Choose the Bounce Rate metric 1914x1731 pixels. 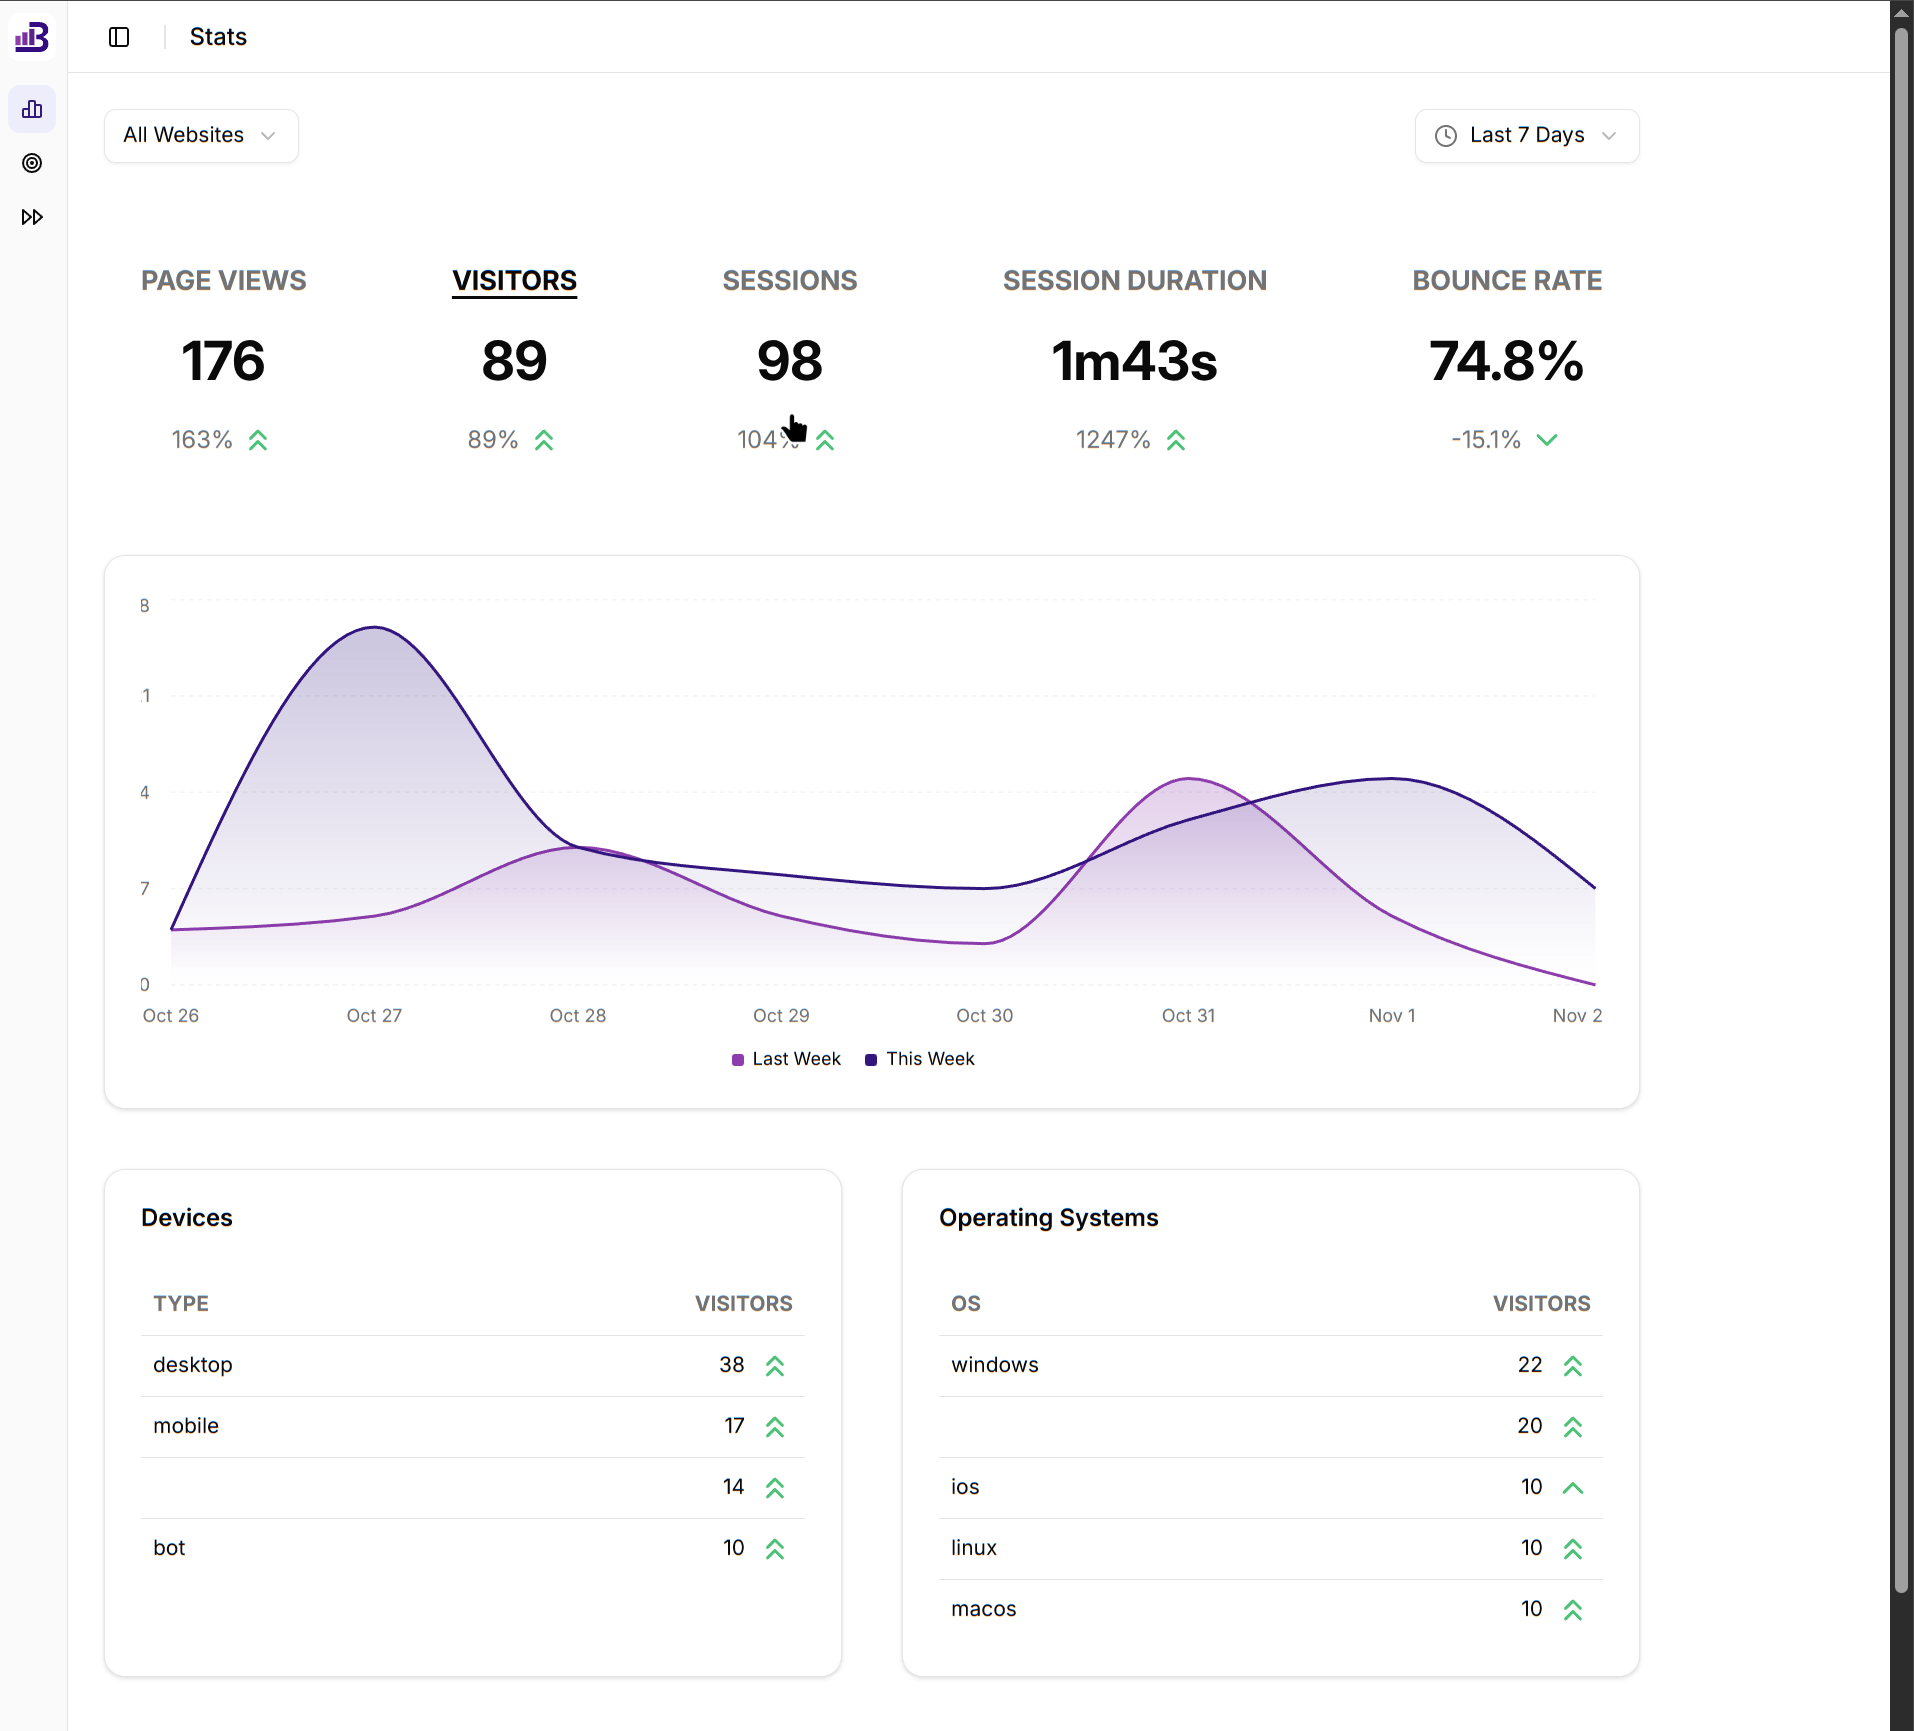(x=1506, y=281)
